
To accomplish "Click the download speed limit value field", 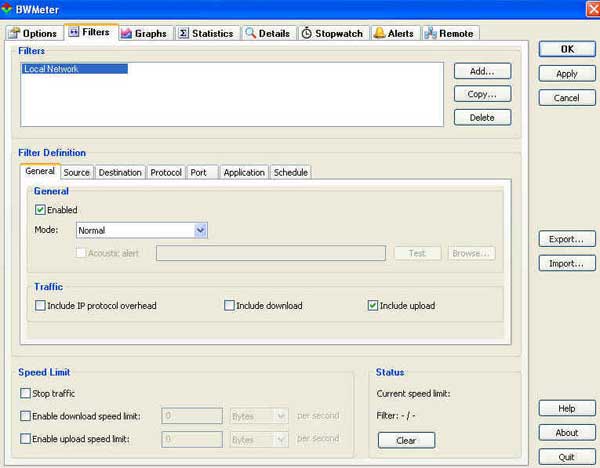I will point(192,416).
